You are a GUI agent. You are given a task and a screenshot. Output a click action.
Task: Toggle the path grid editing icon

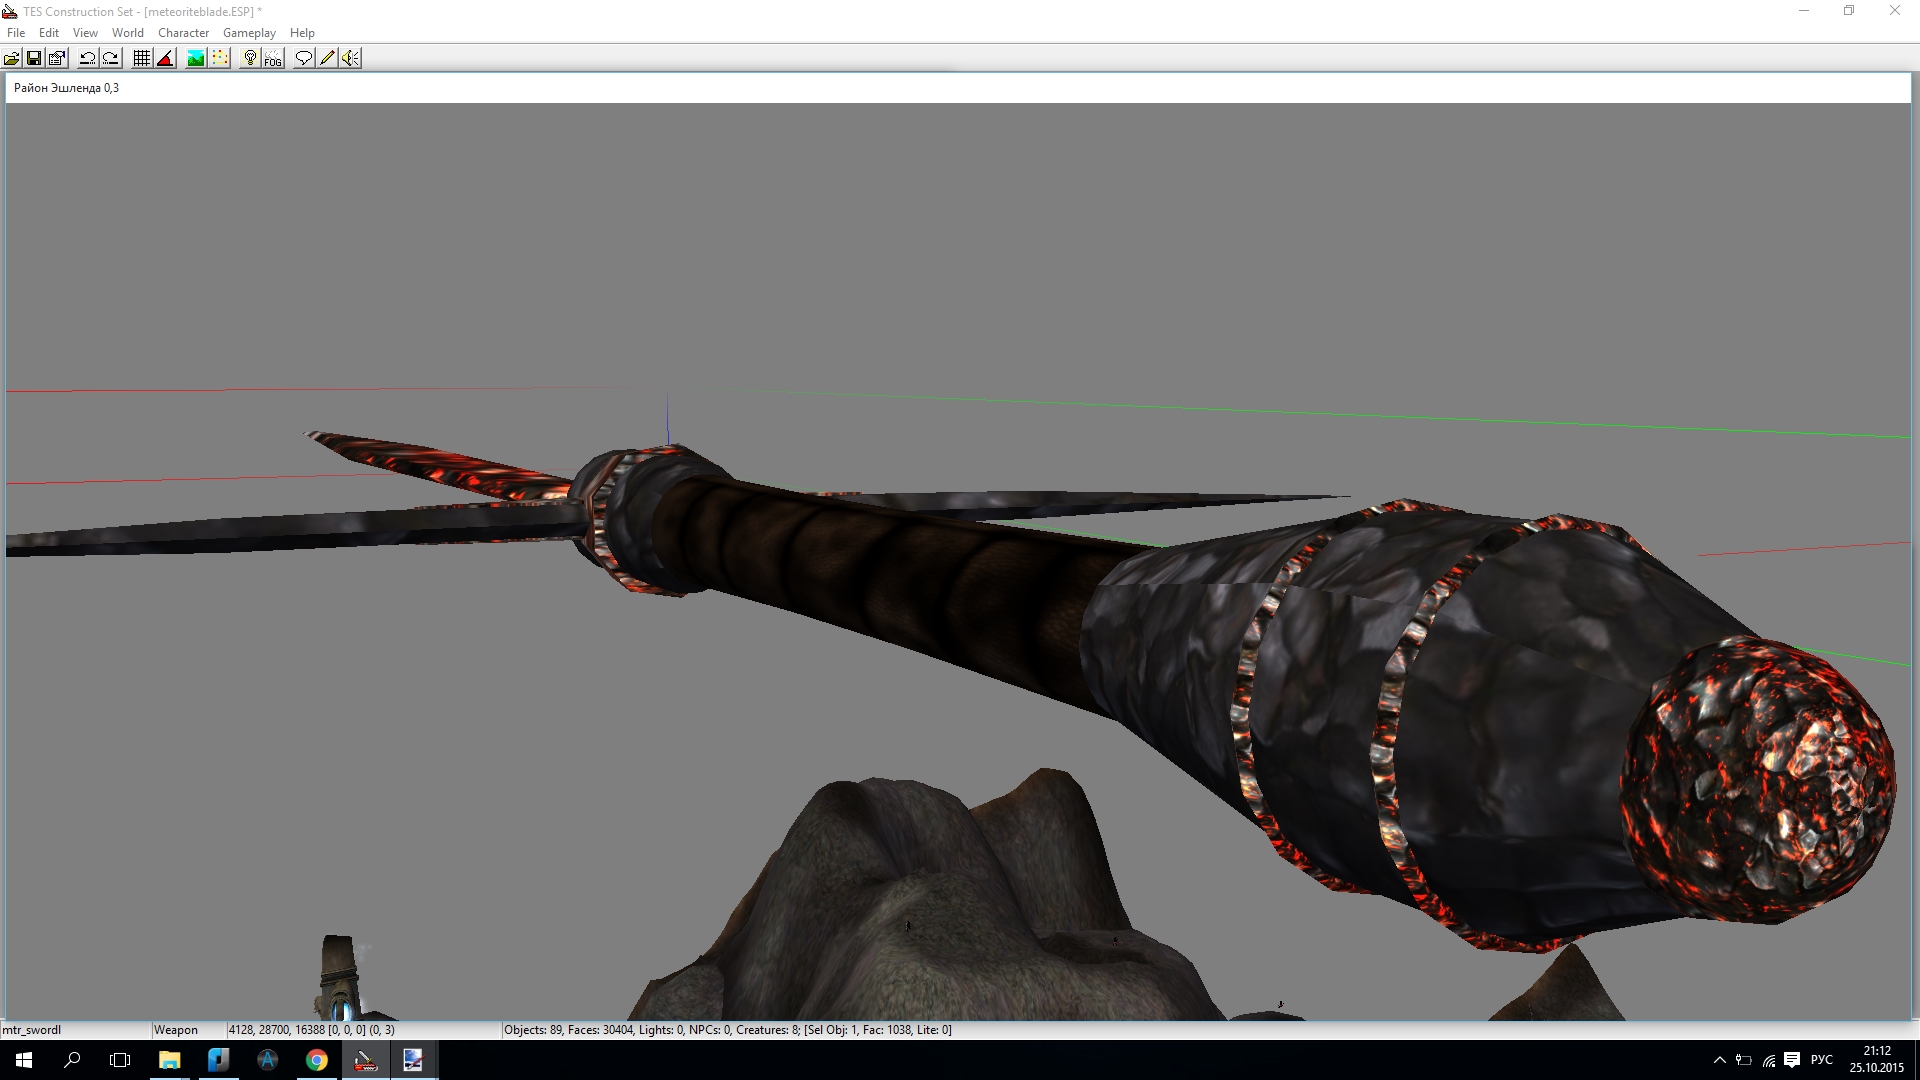[x=220, y=58]
